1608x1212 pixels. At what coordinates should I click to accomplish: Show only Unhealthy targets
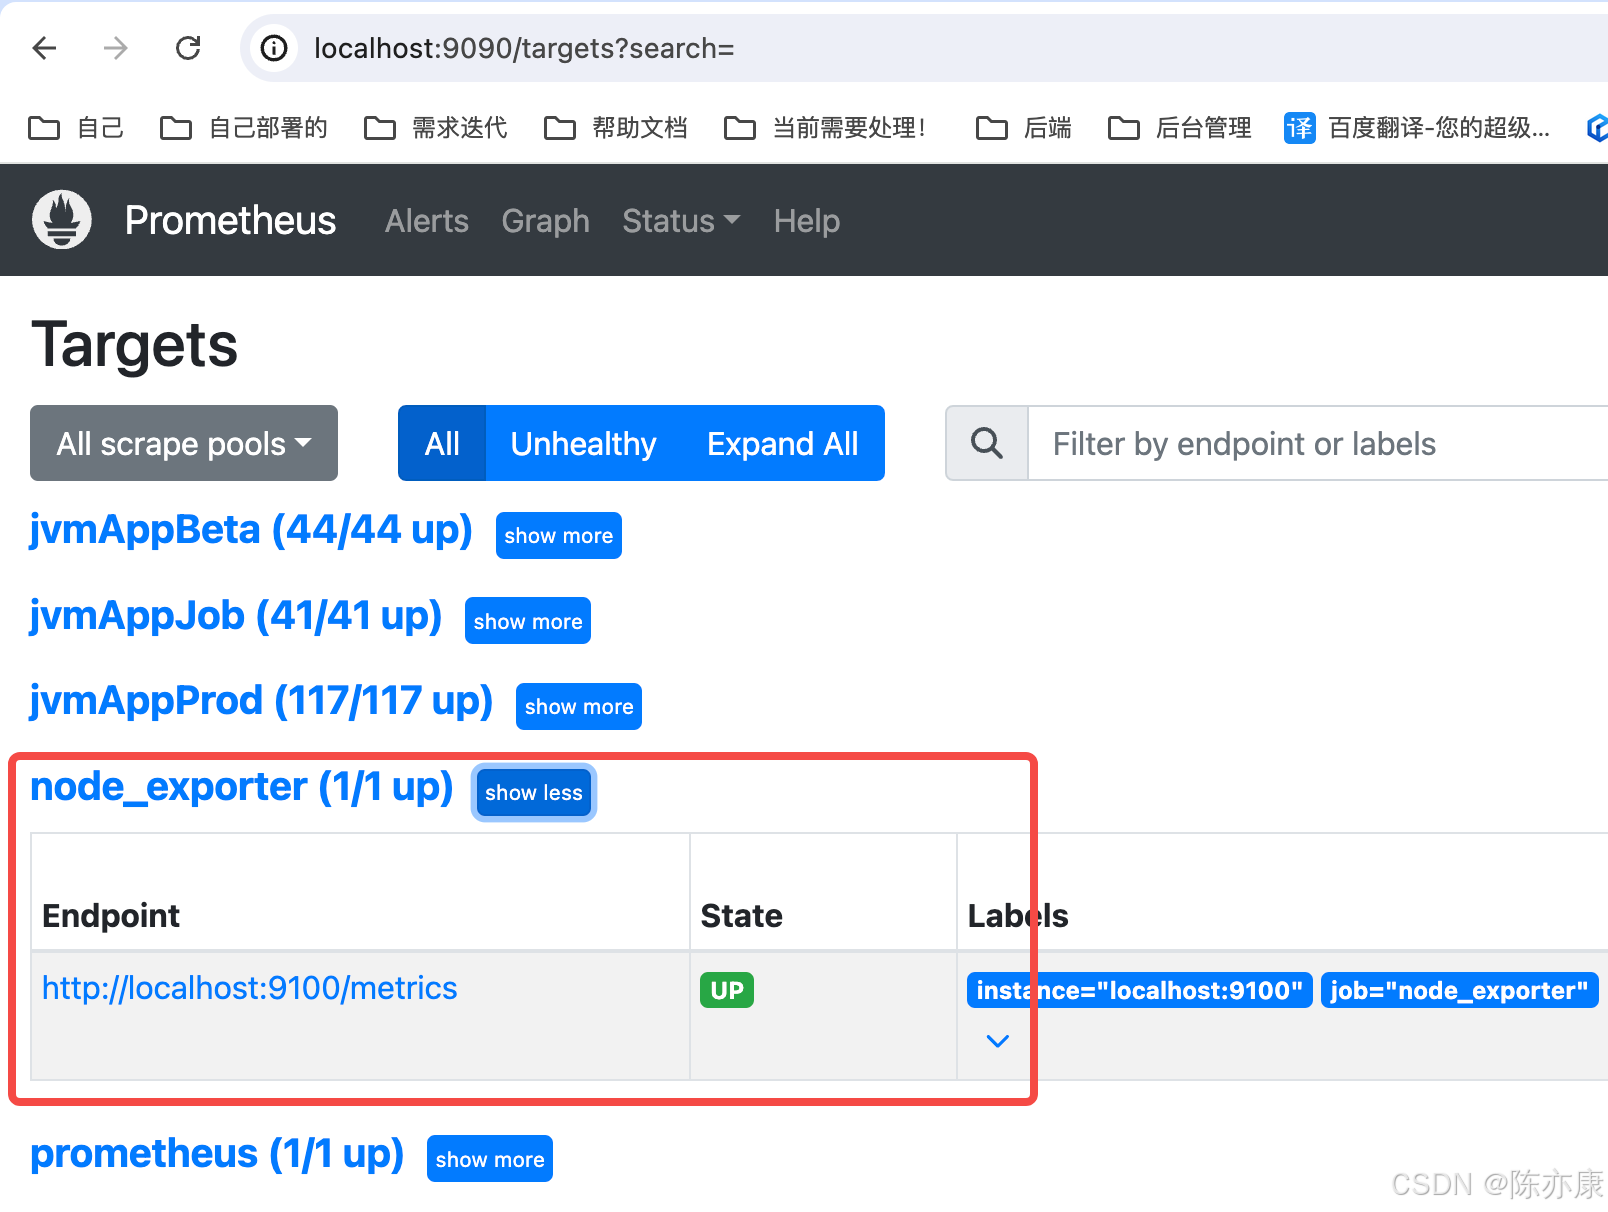[583, 443]
